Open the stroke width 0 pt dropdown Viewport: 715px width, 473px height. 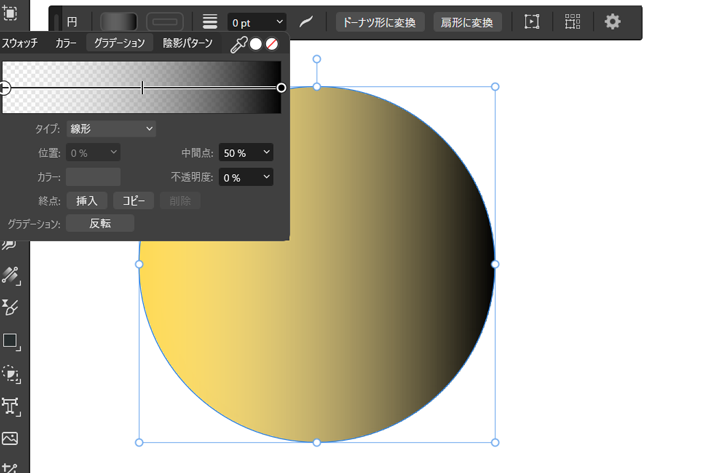pyautogui.click(x=257, y=22)
